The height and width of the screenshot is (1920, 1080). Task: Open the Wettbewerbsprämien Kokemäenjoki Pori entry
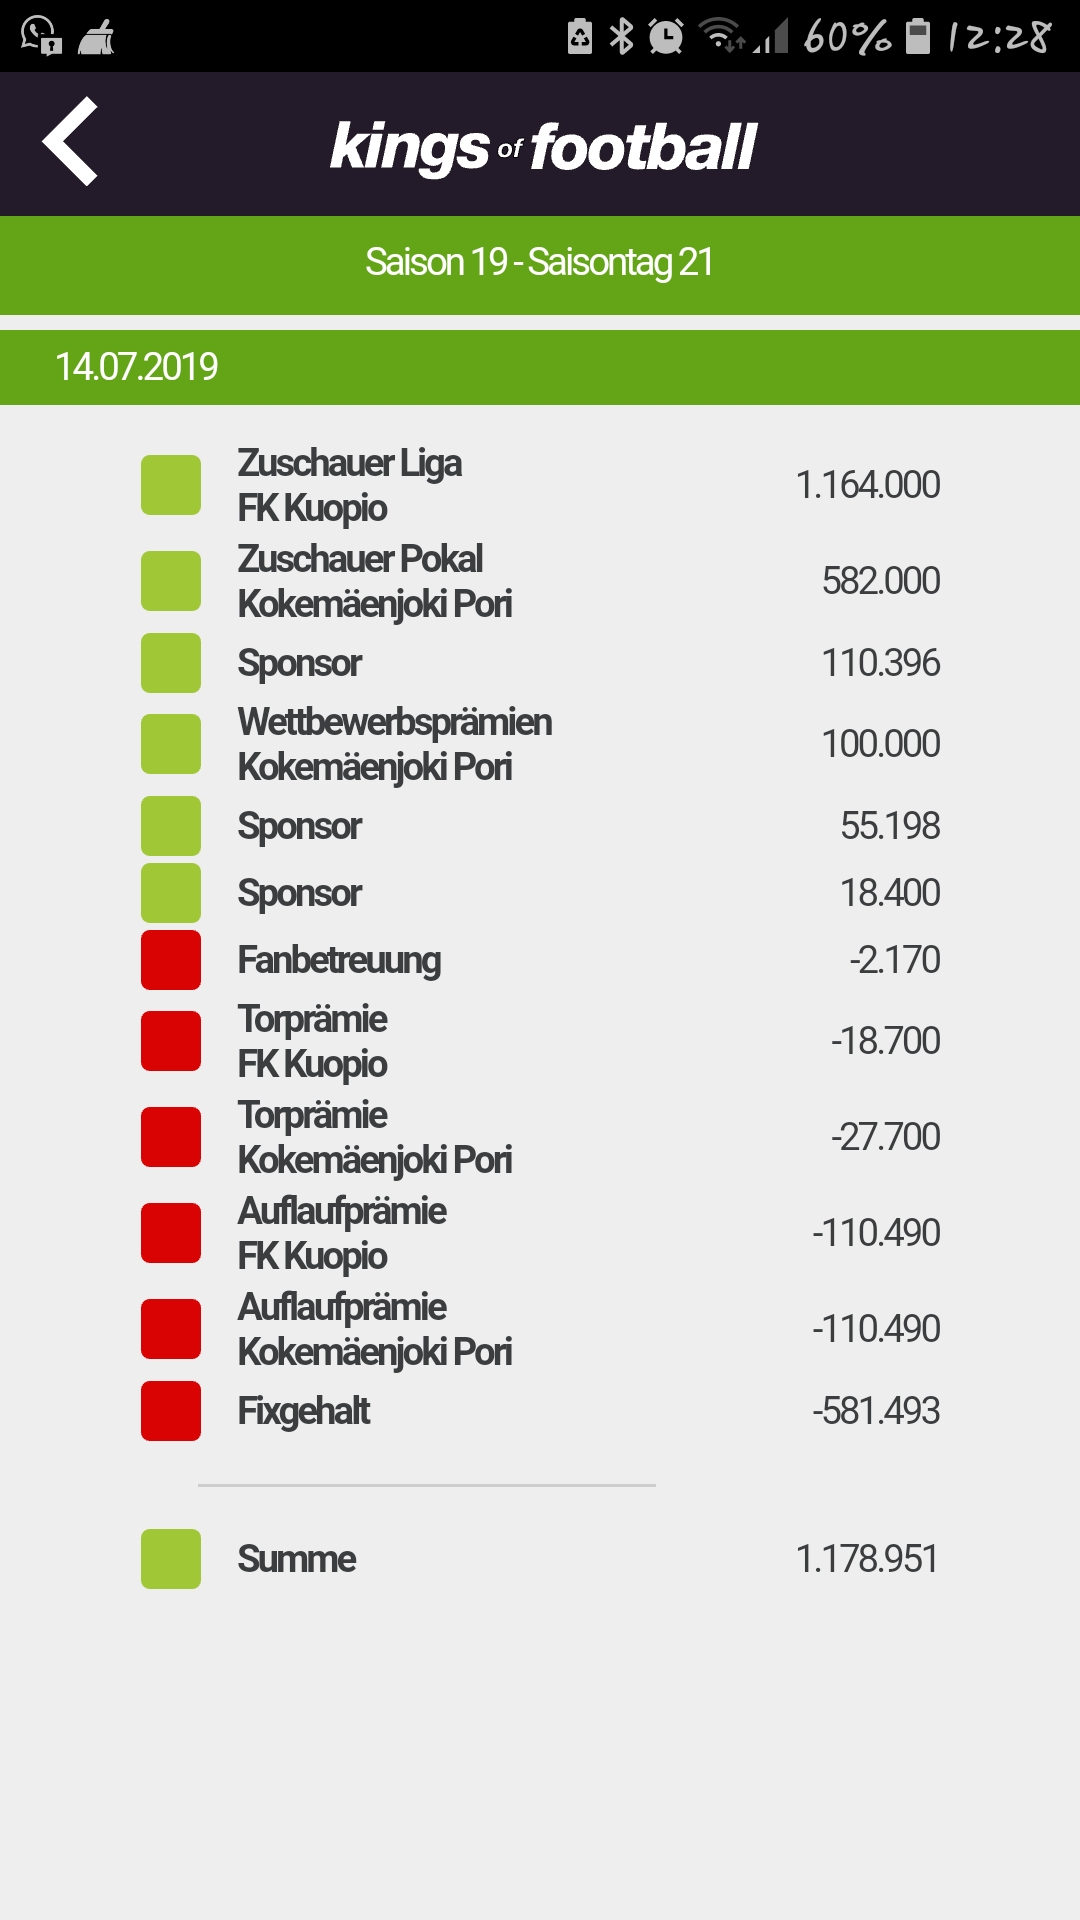(540, 744)
